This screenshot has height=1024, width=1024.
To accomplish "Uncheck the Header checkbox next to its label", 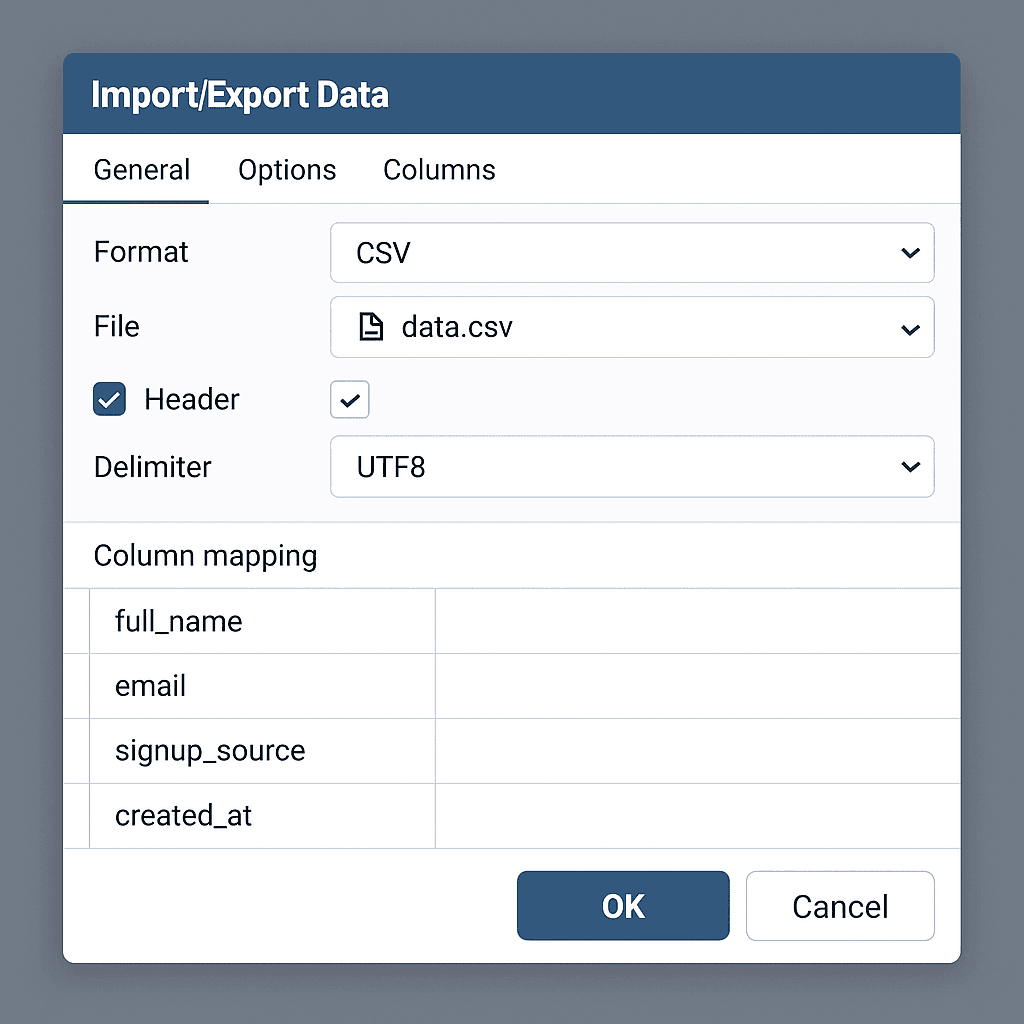I will click(x=108, y=399).
